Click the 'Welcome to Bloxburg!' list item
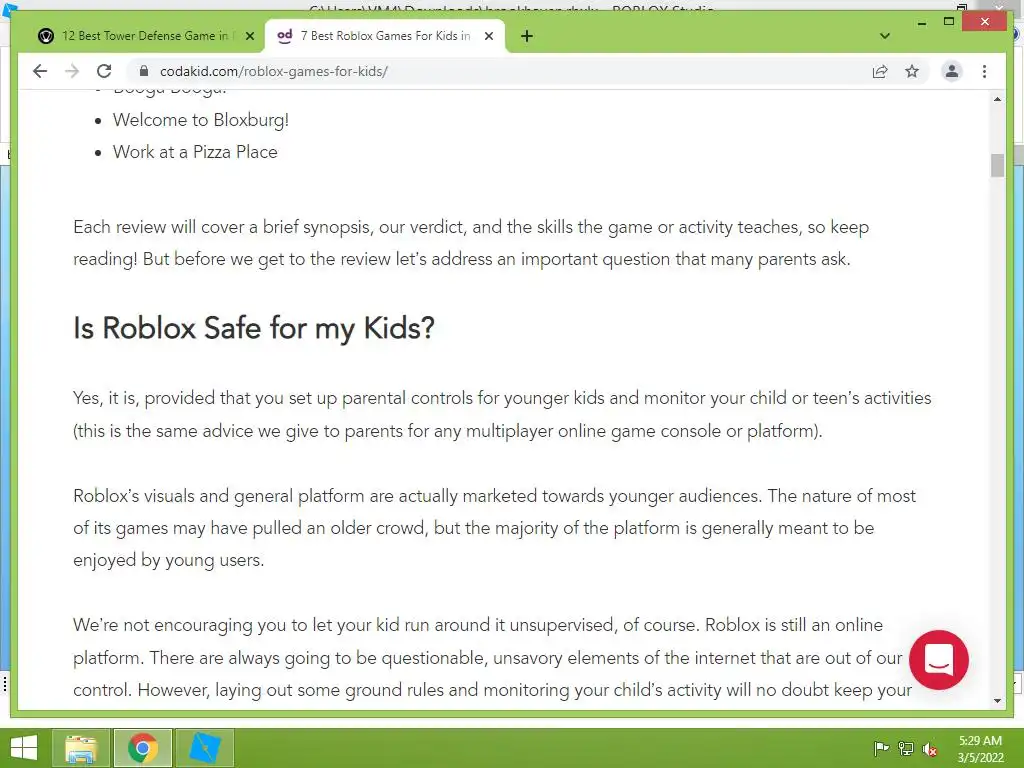Image resolution: width=1024 pixels, height=768 pixels. click(x=200, y=120)
